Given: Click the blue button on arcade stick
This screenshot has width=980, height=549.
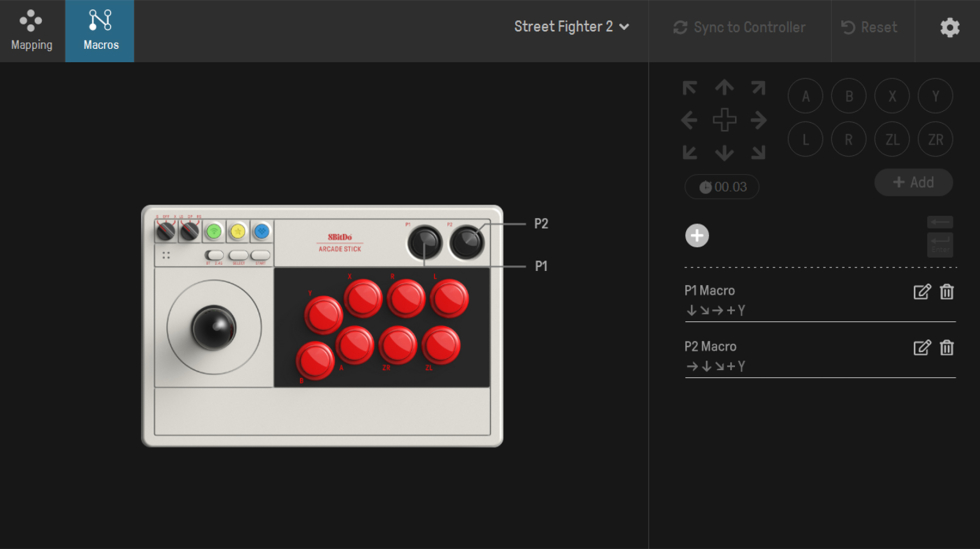Looking at the screenshot, I should (x=261, y=231).
